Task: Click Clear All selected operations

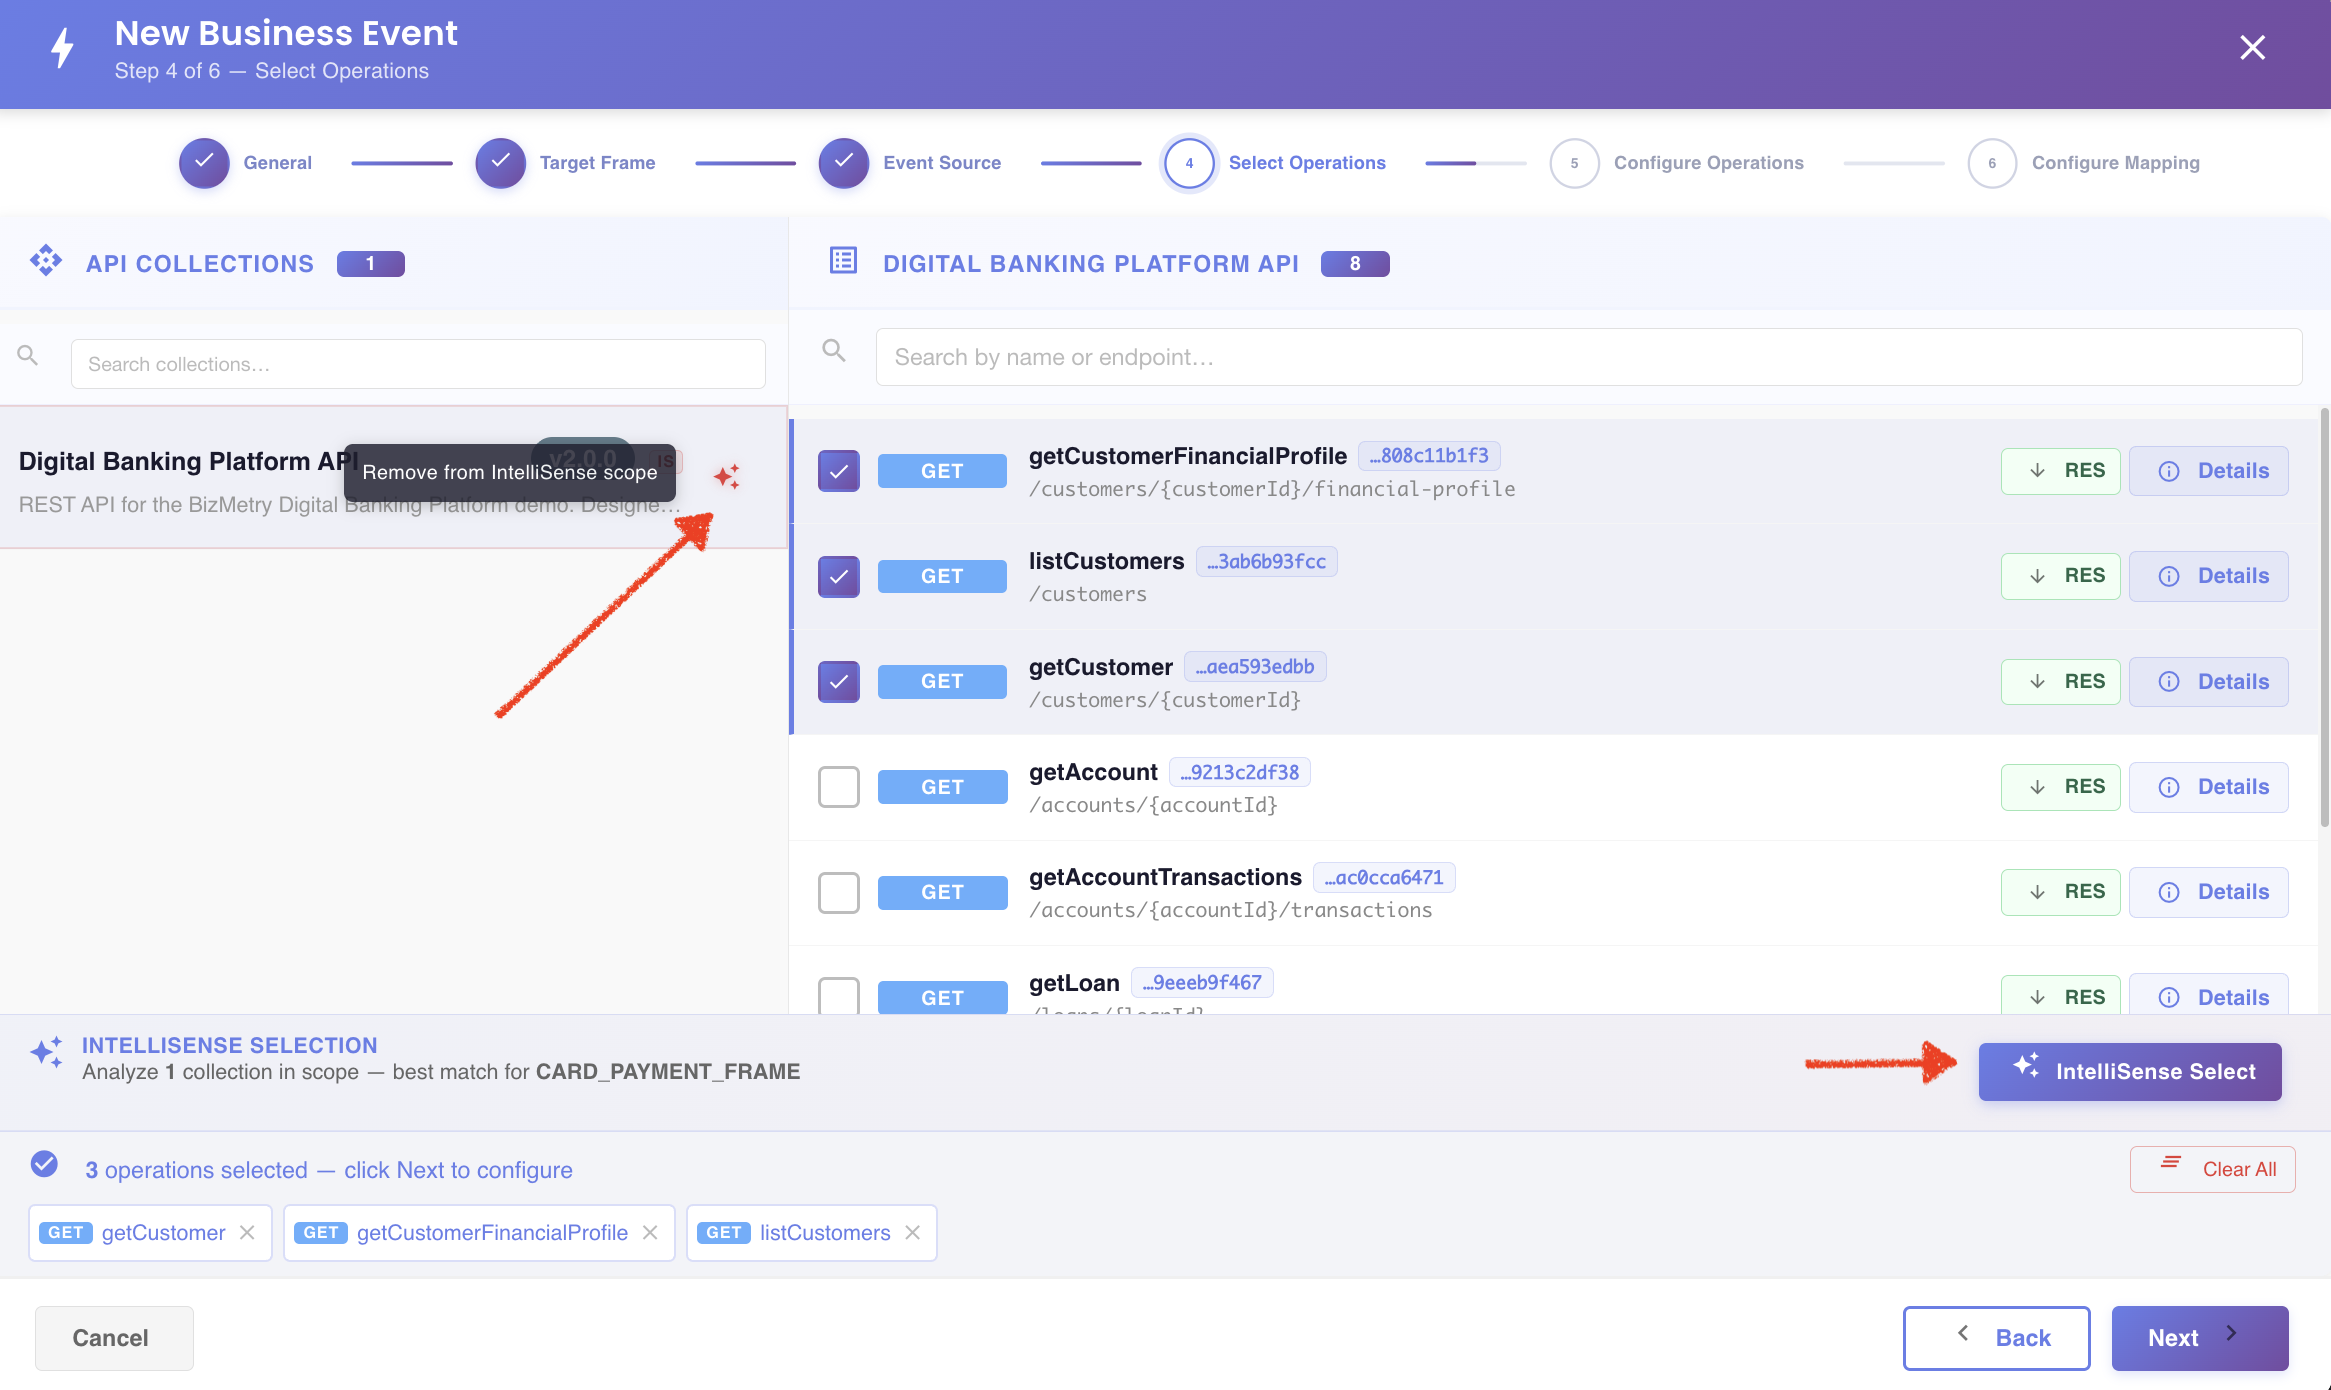Action: point(2212,1169)
